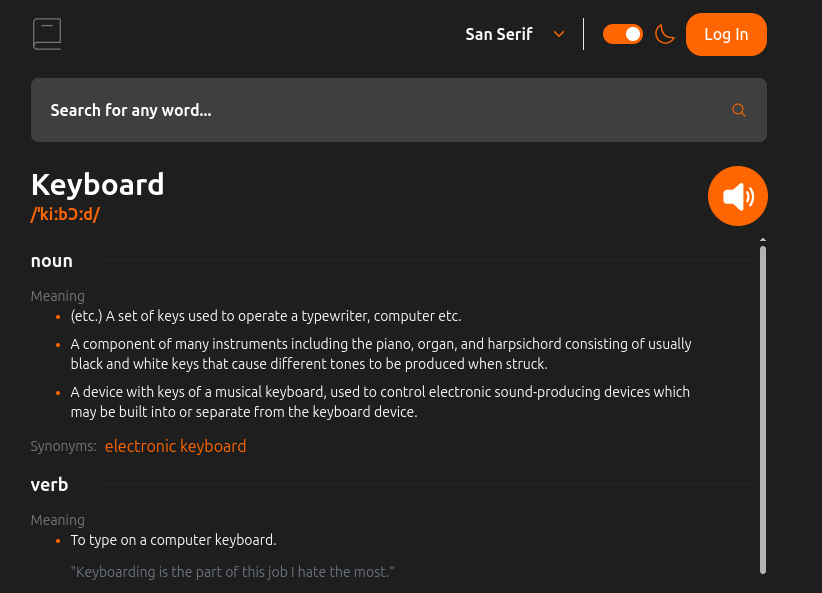The height and width of the screenshot is (593, 822).
Task: Click the Keyboard word heading
Action: (x=98, y=185)
